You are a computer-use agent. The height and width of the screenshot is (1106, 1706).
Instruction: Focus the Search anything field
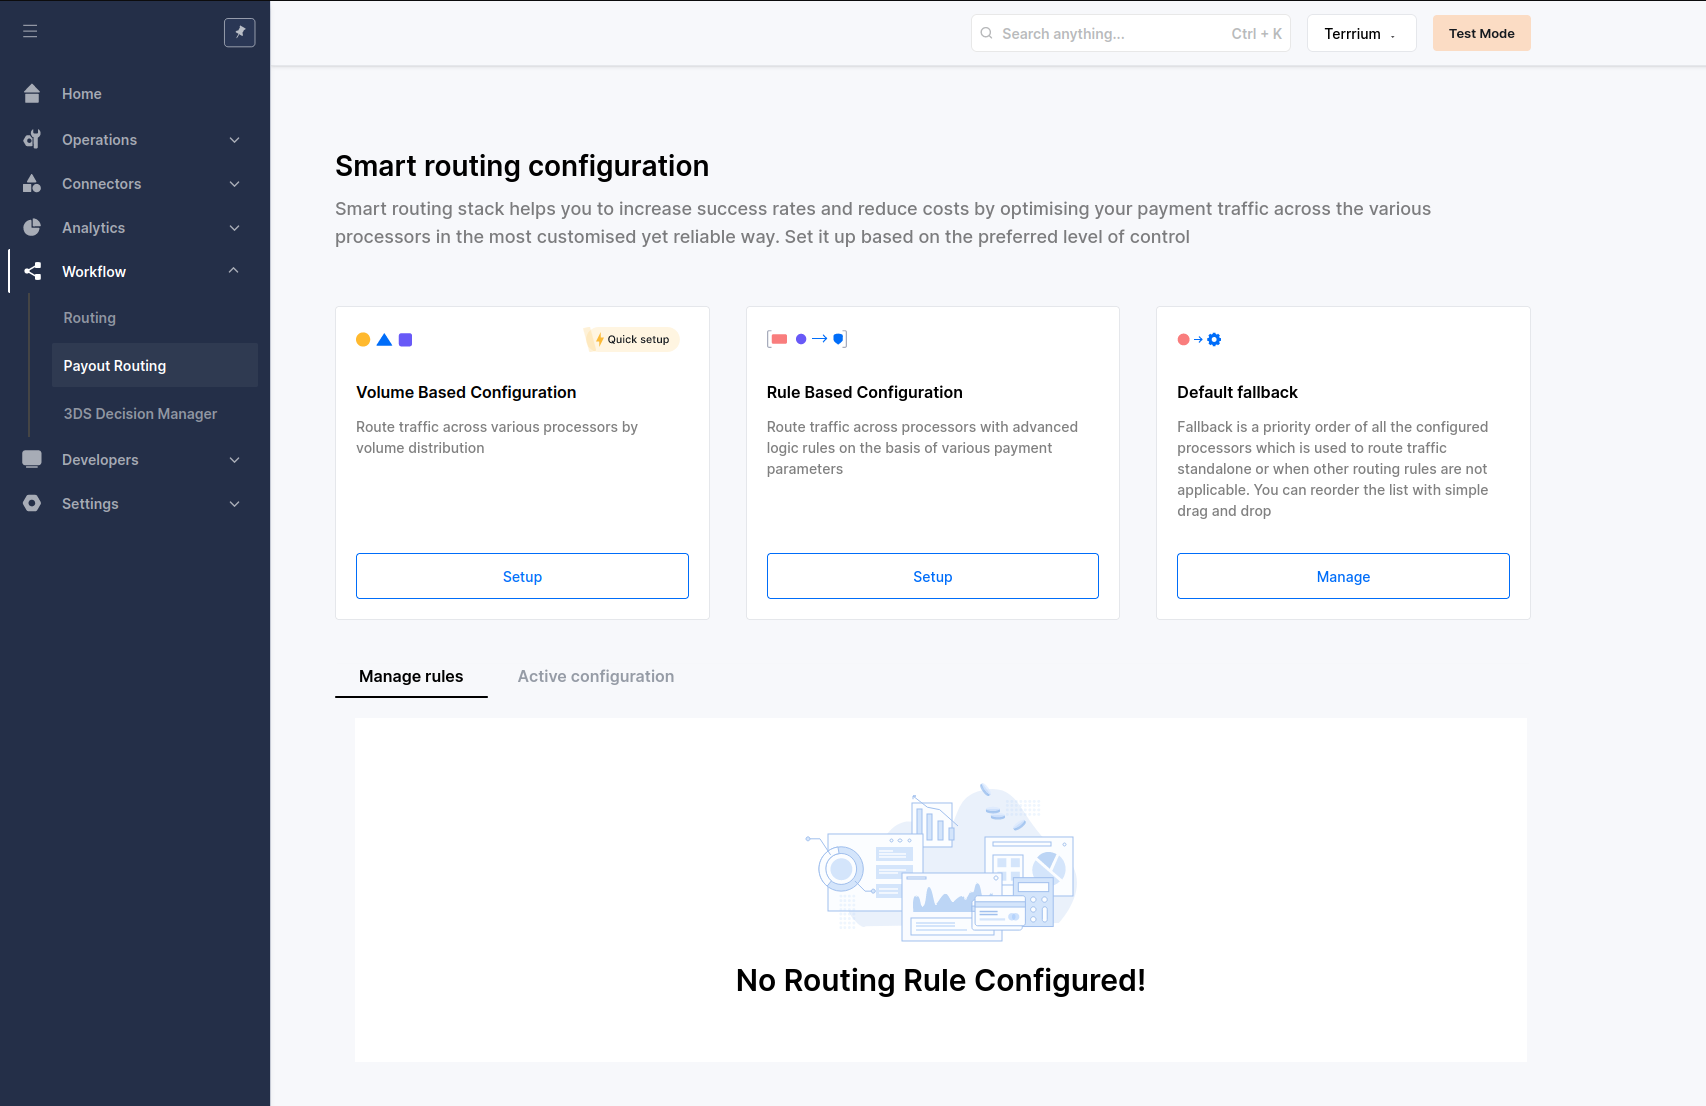tap(1110, 33)
